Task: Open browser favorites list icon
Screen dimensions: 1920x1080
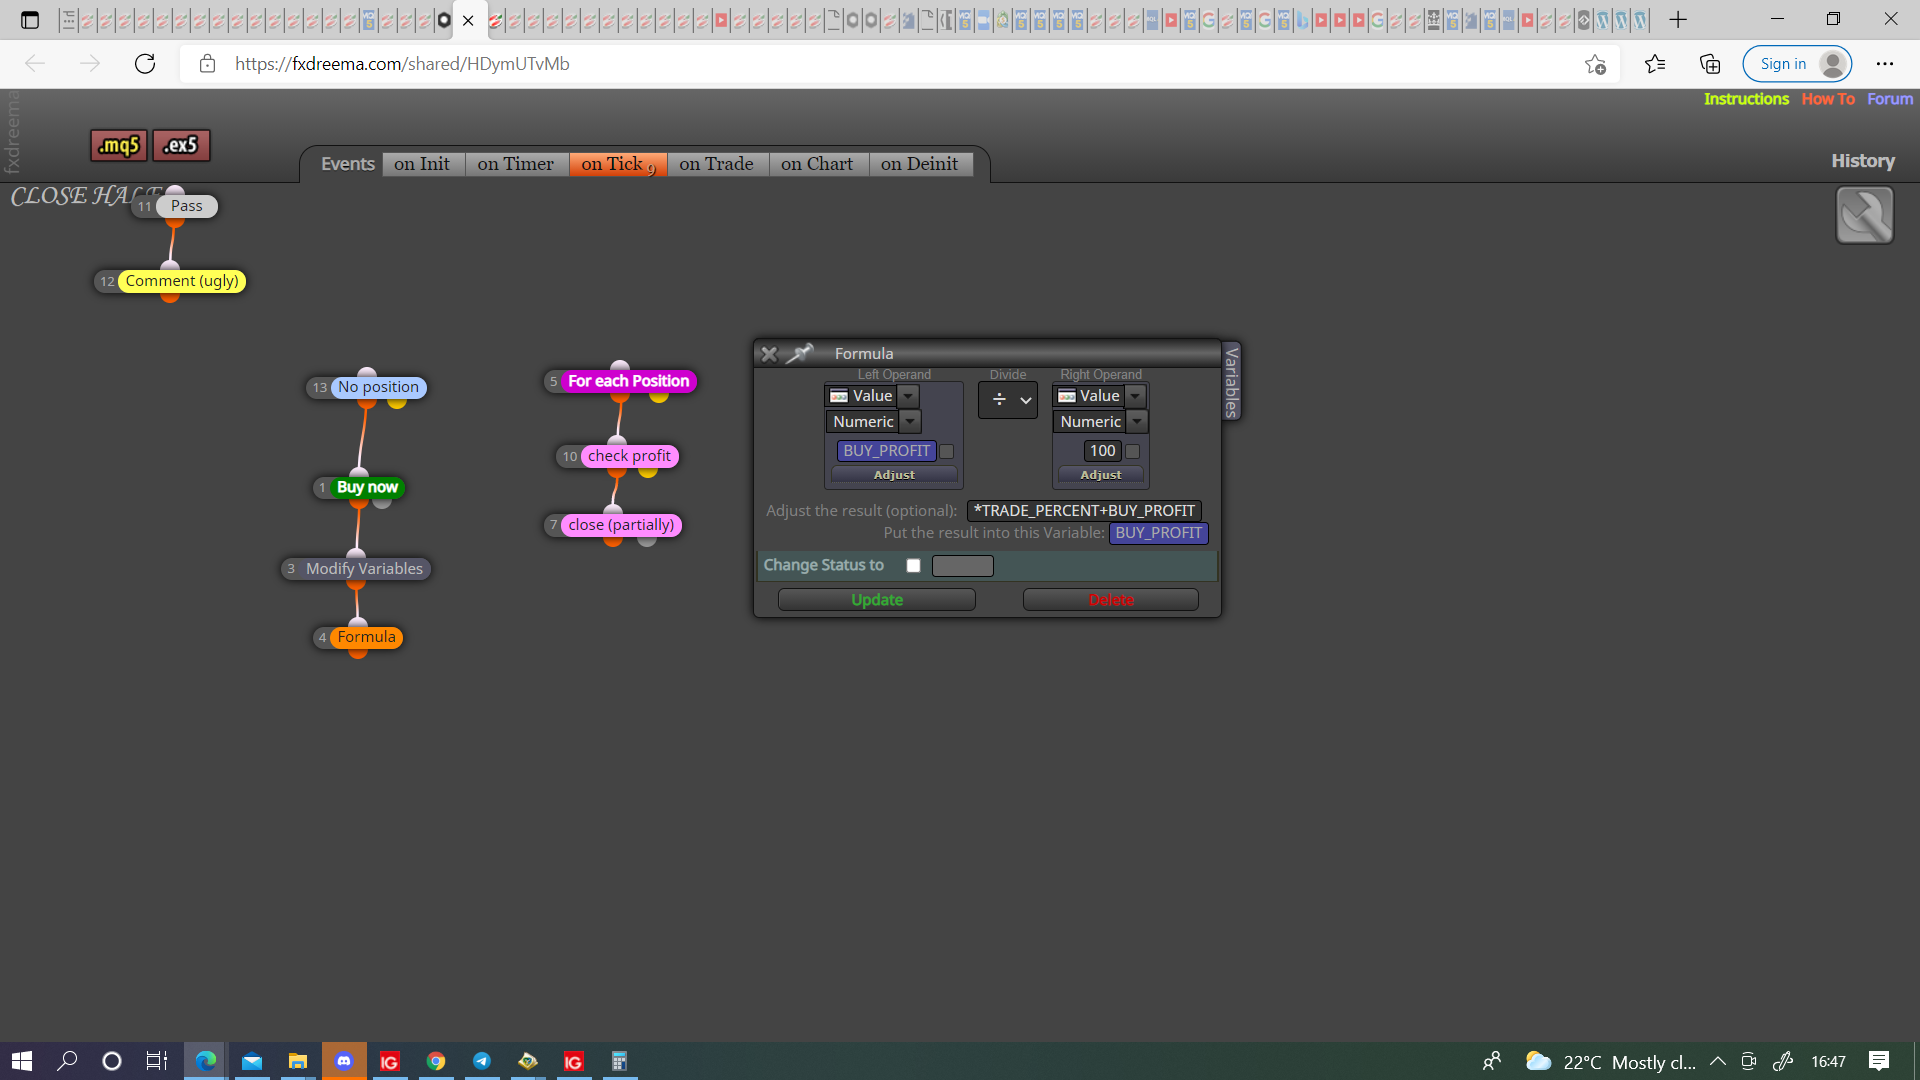Action: (1655, 64)
